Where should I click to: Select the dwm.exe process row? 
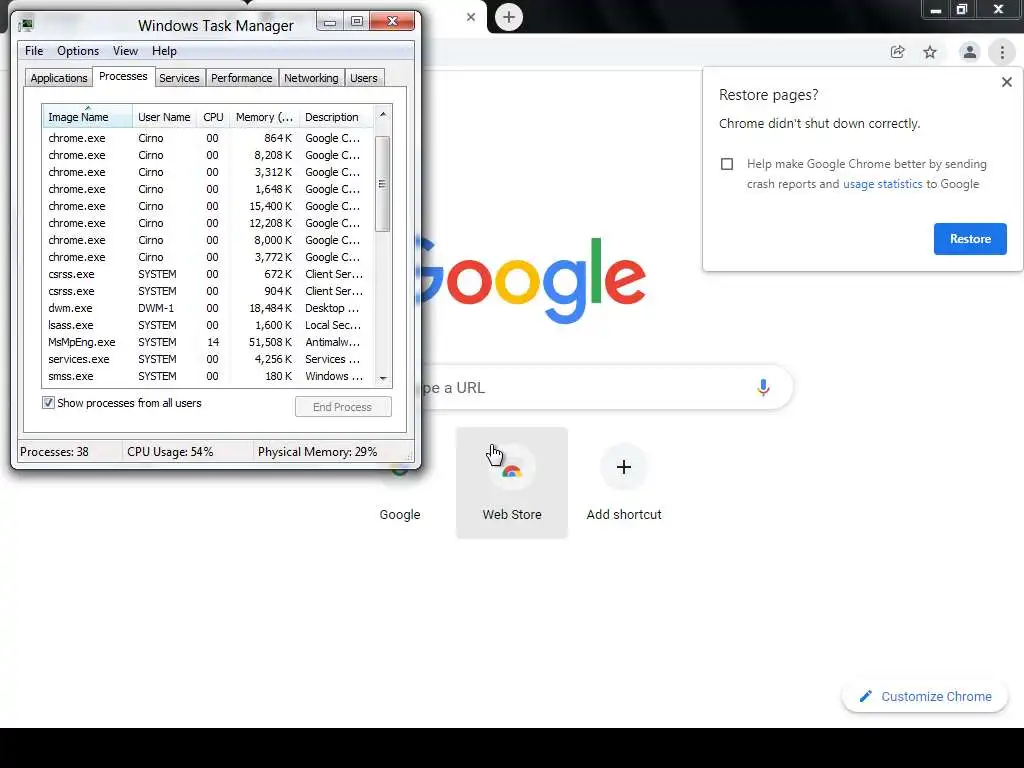pyautogui.click(x=207, y=308)
